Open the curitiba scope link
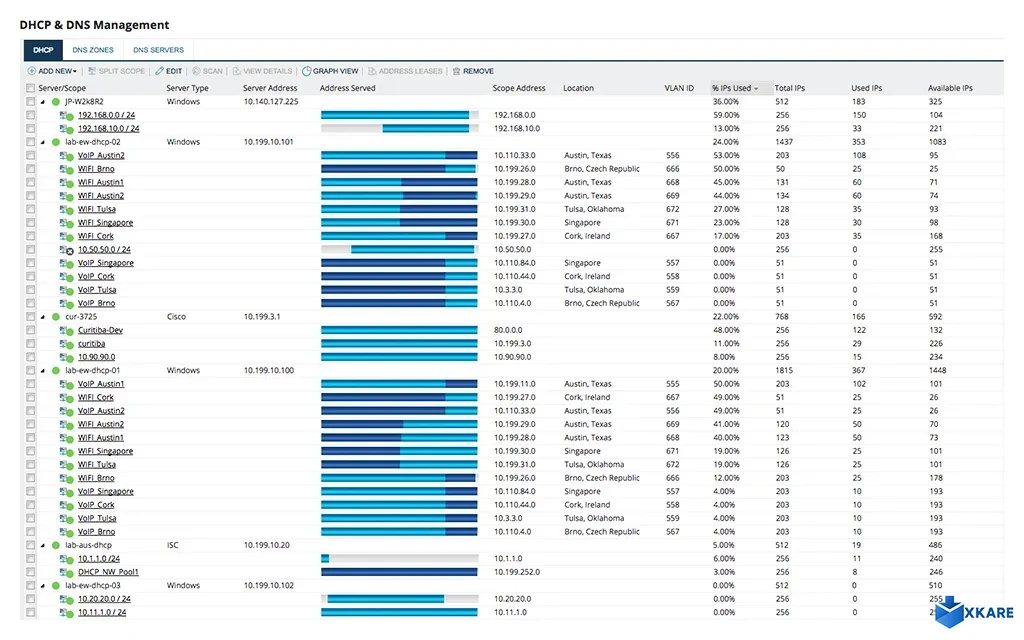Screen dimensions: 1024x640 pyautogui.click(x=91, y=344)
